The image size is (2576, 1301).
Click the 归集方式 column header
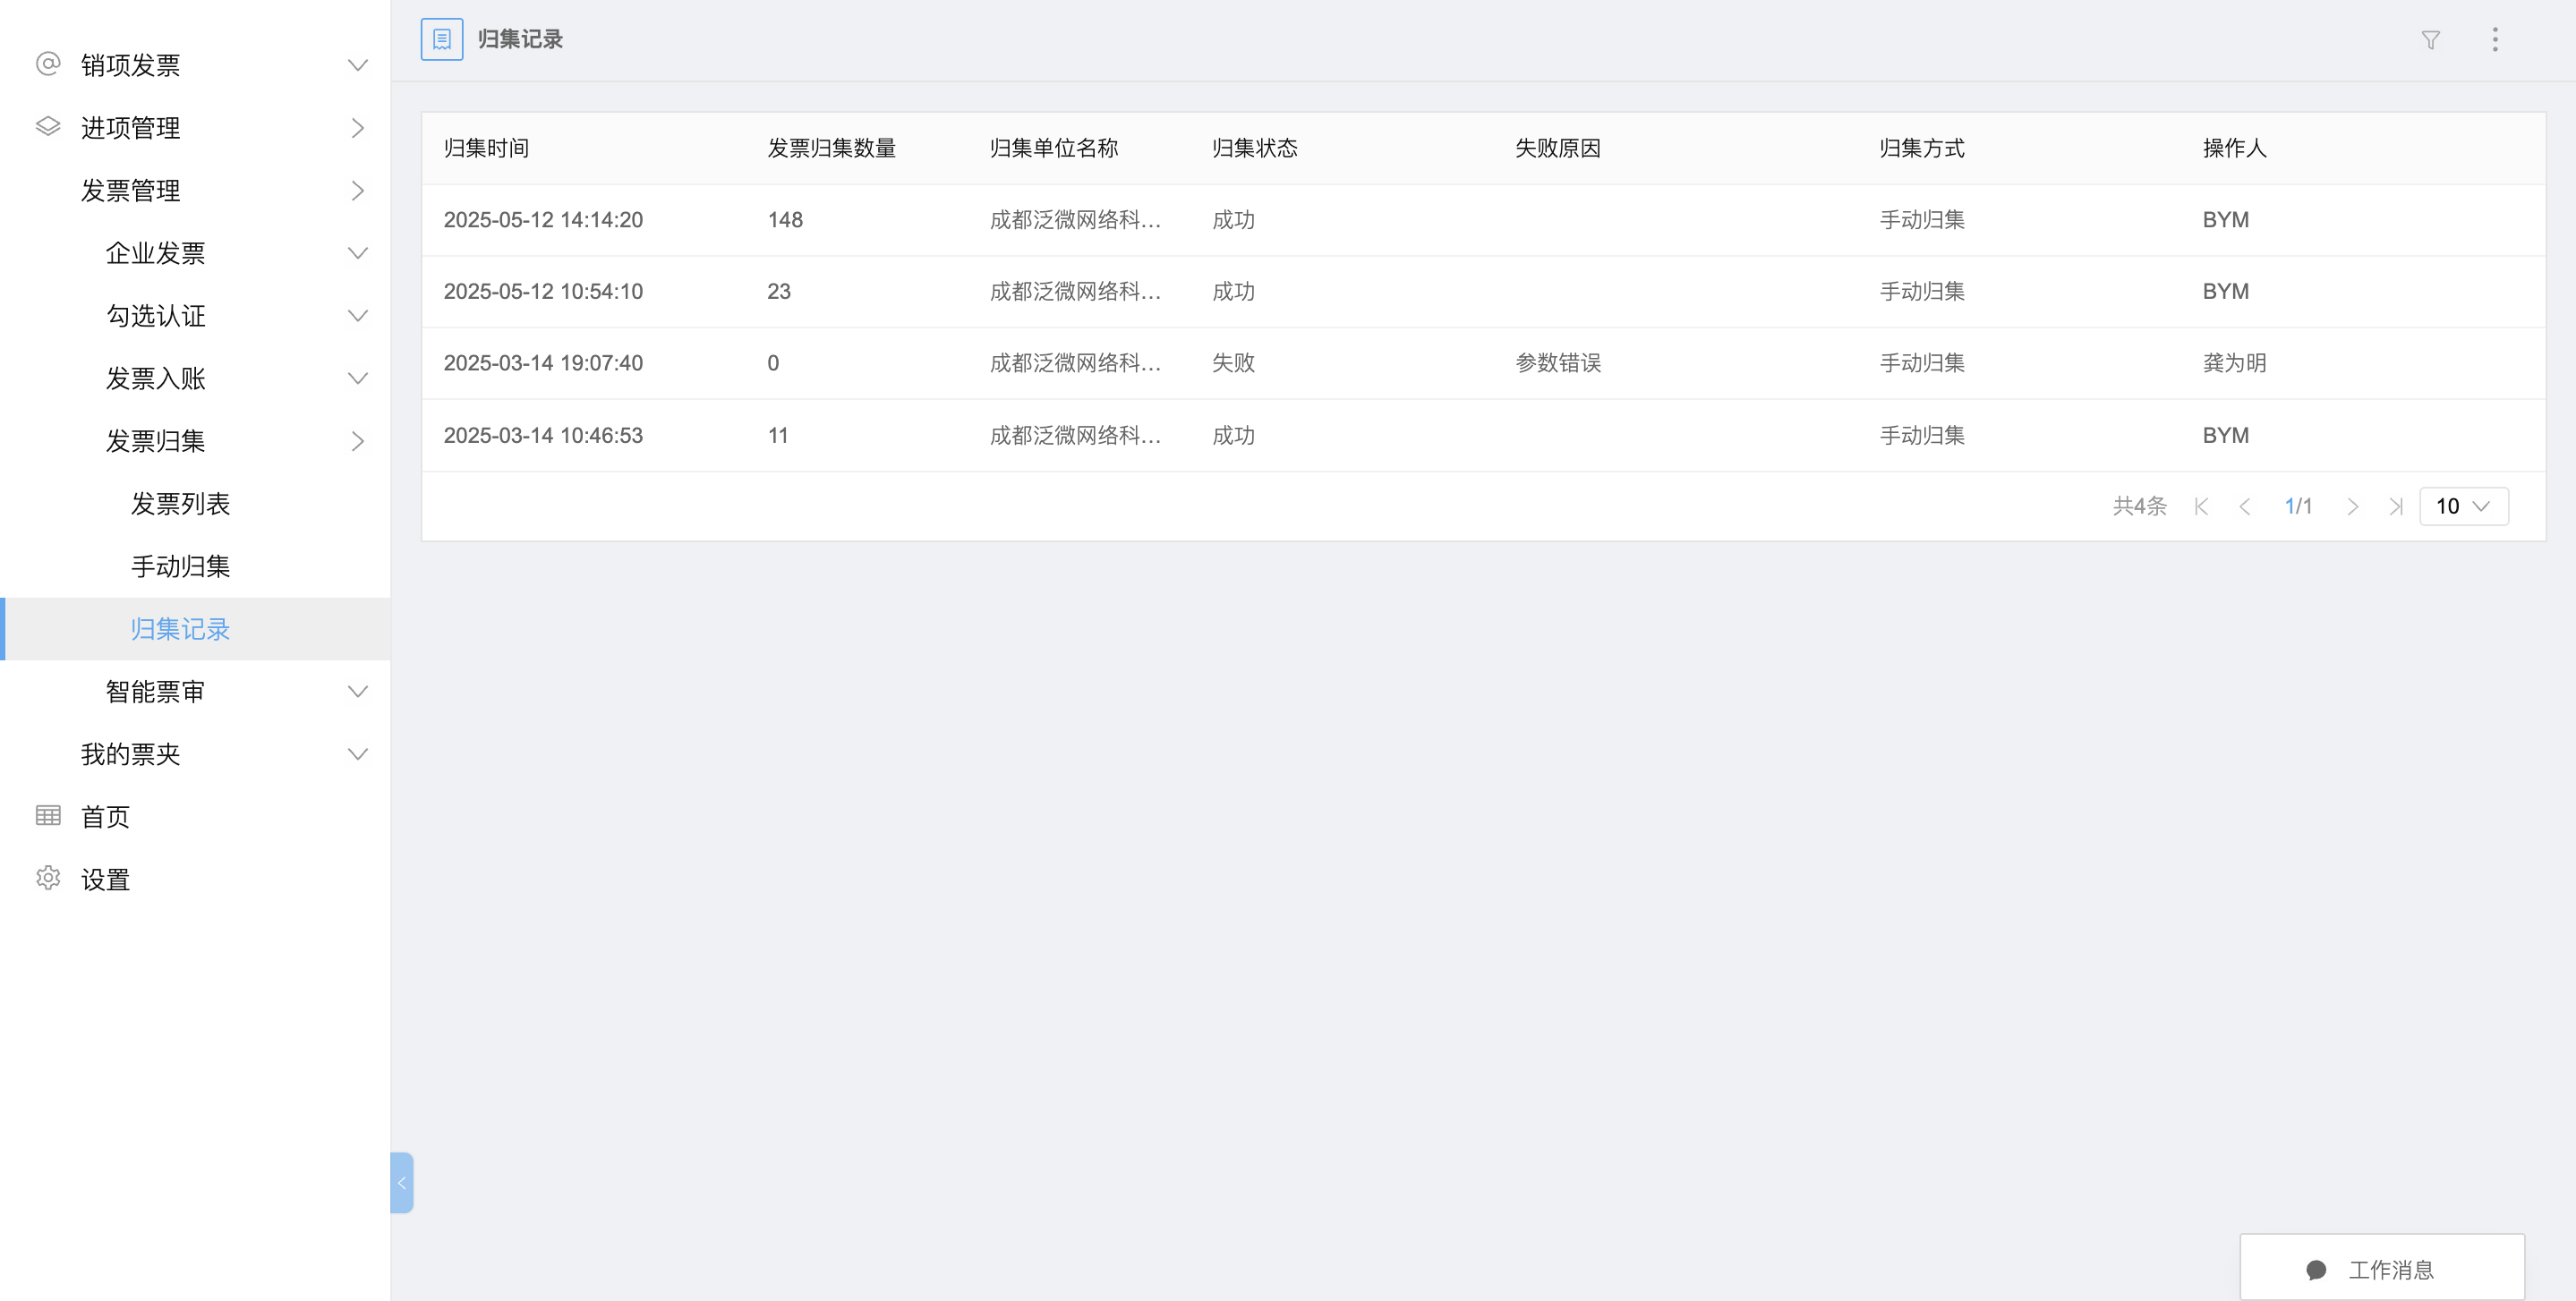click(x=1921, y=148)
